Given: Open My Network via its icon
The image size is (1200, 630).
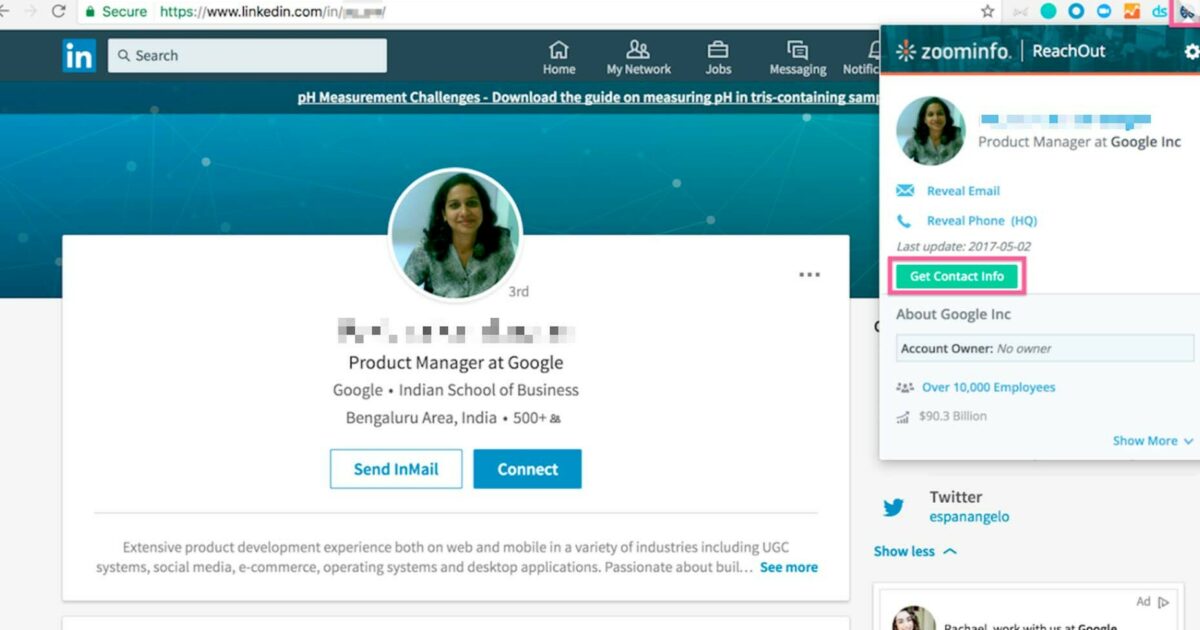Looking at the screenshot, I should point(638,50).
